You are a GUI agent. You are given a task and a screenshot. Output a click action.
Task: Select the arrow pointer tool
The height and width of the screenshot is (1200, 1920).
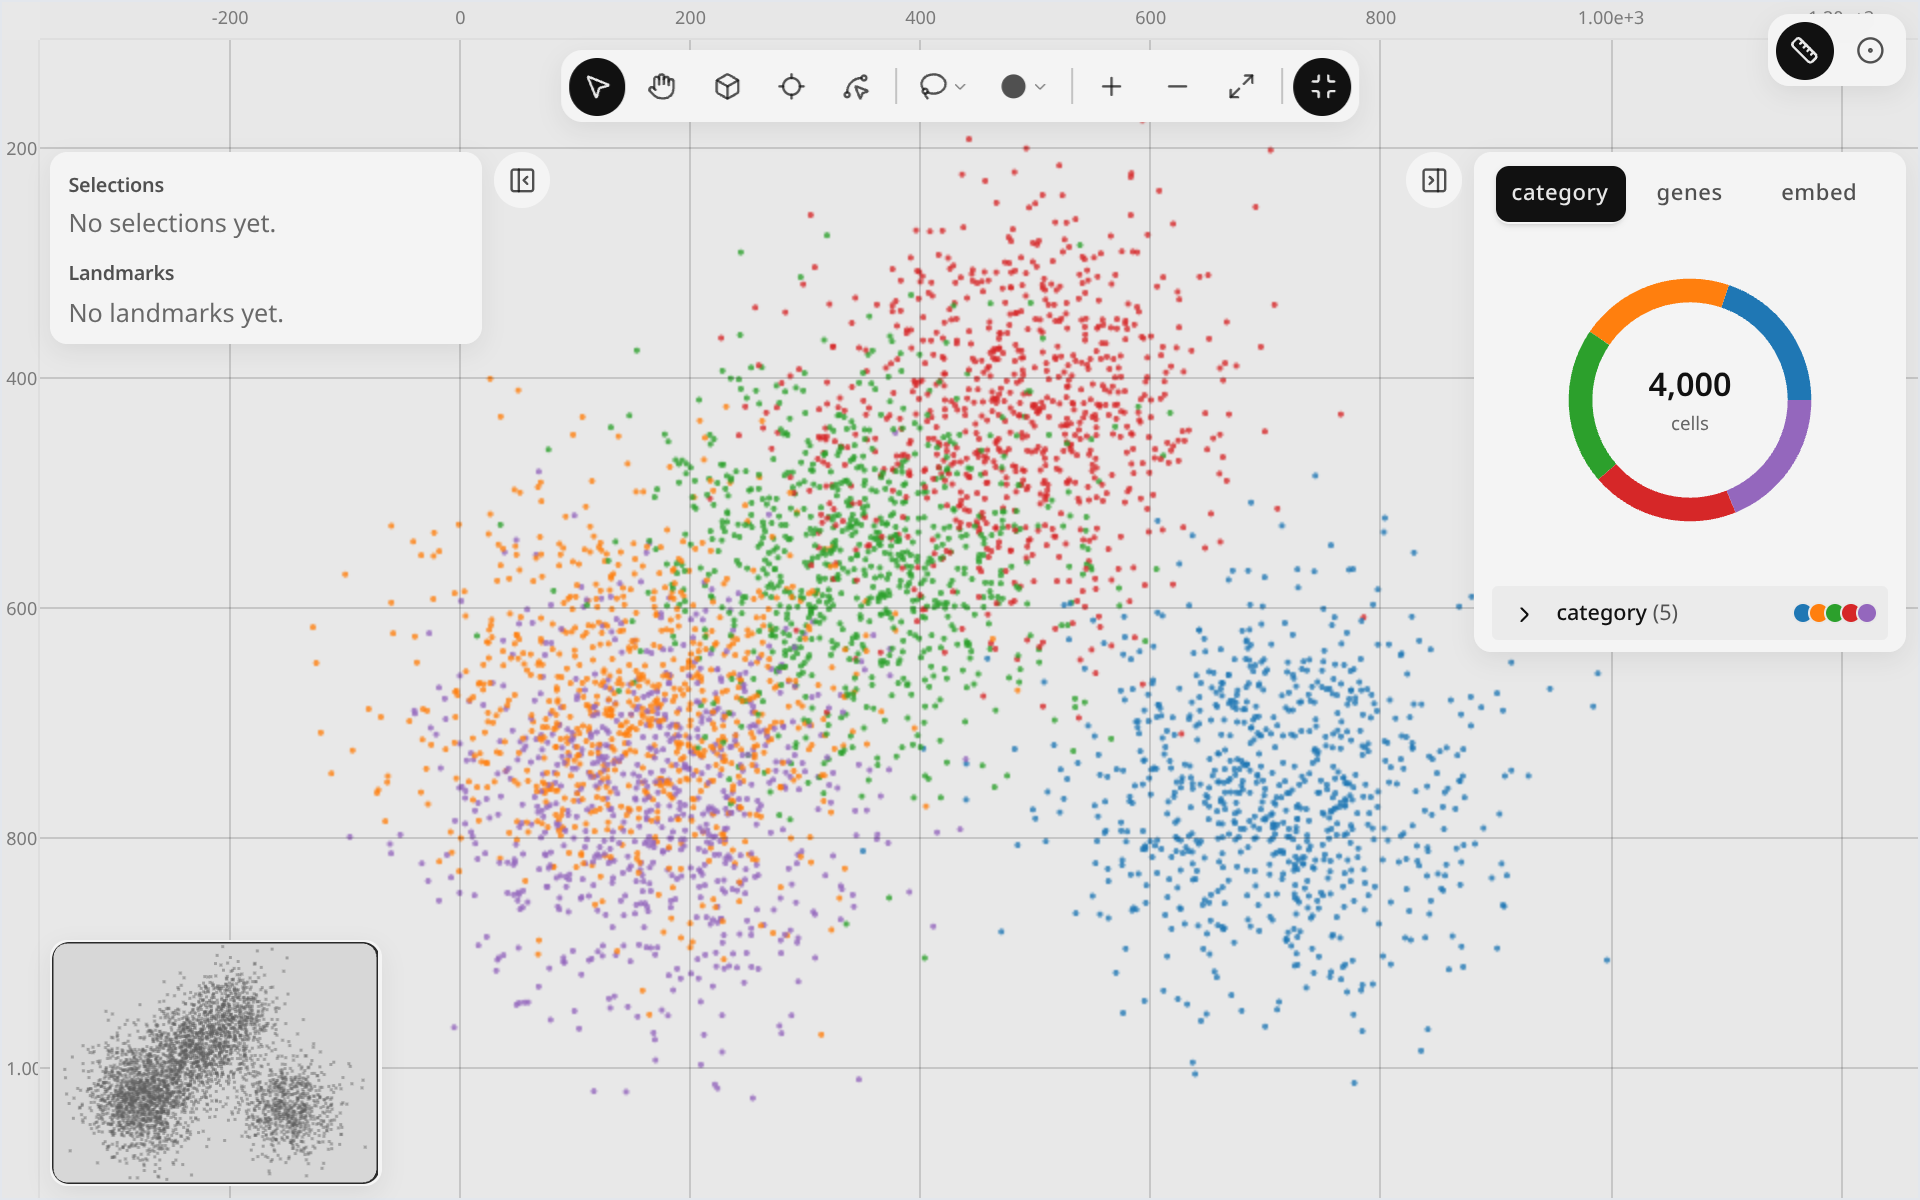point(597,87)
